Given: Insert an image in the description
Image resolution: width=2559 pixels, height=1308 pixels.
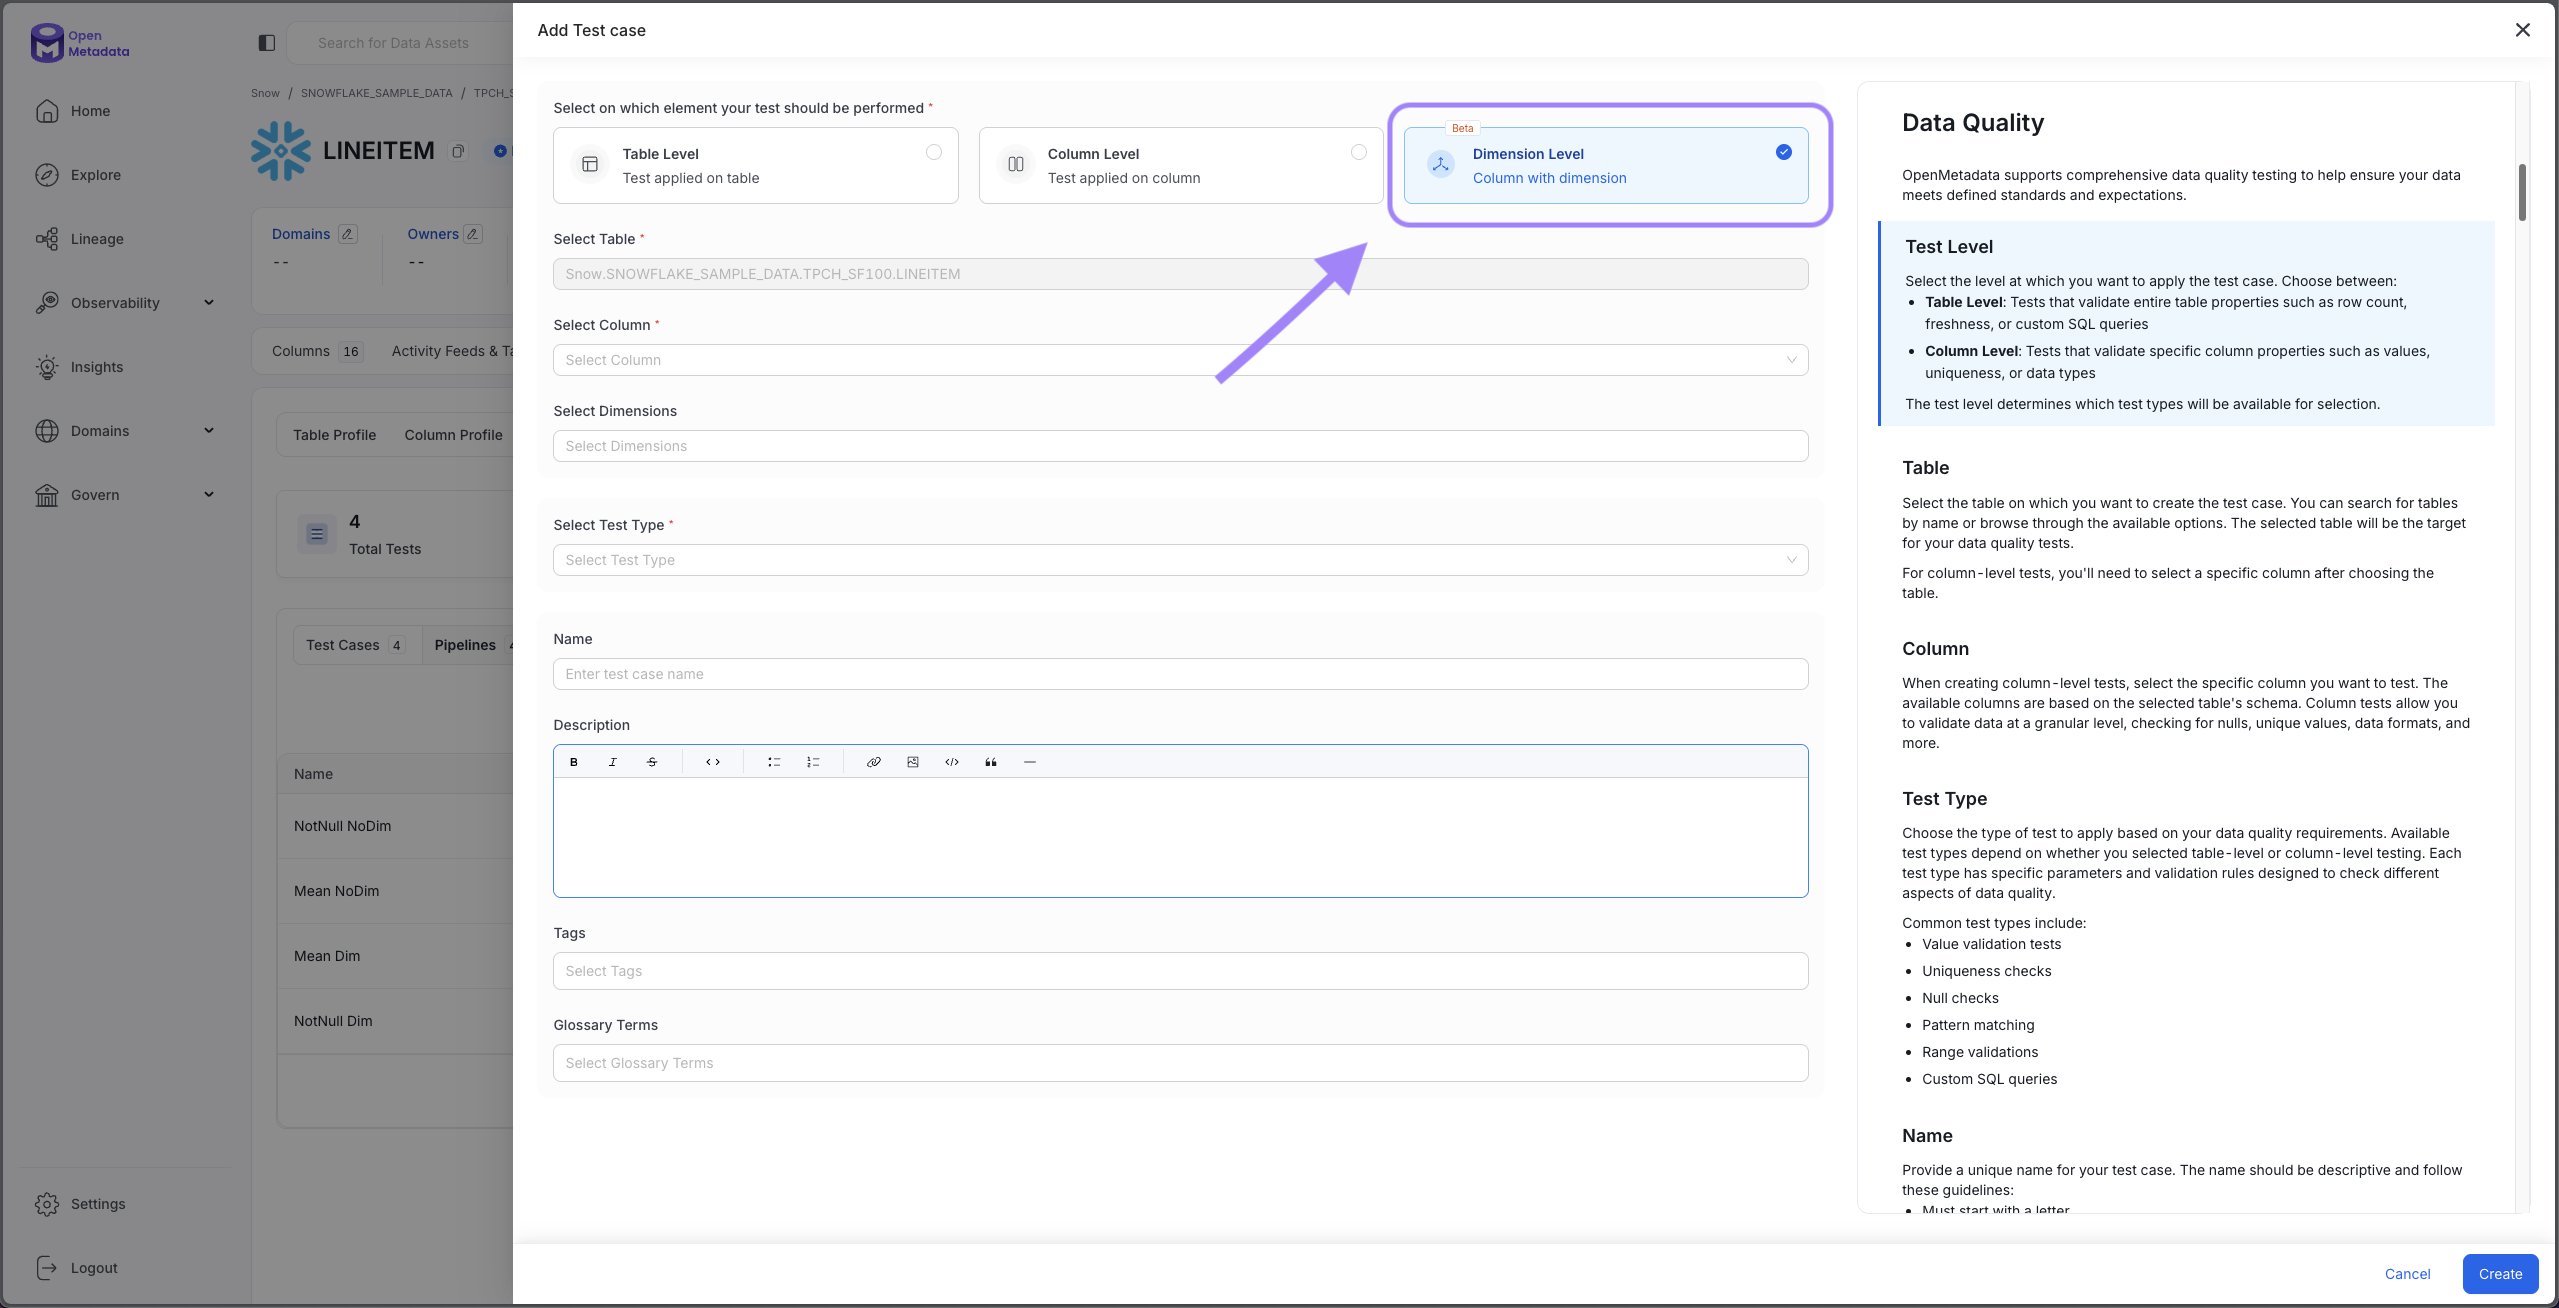Looking at the screenshot, I should coord(913,762).
